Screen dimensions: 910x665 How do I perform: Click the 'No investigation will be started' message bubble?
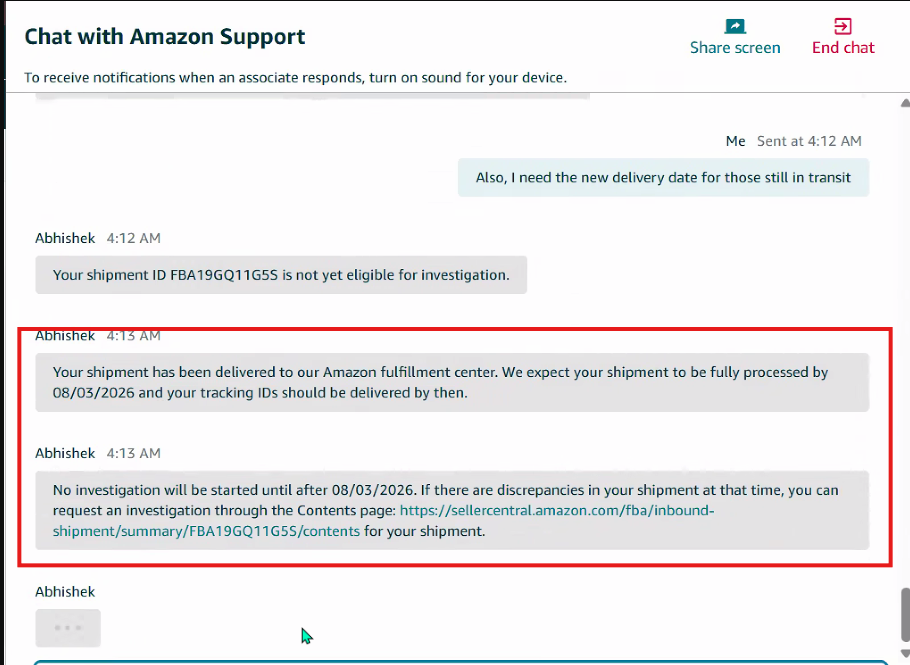[452, 510]
